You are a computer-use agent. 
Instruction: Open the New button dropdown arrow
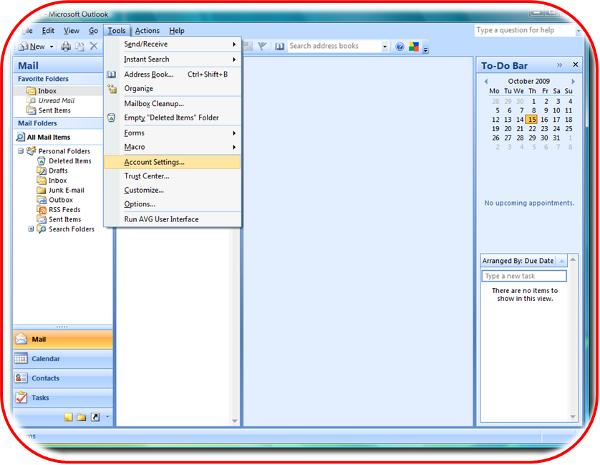(52, 47)
